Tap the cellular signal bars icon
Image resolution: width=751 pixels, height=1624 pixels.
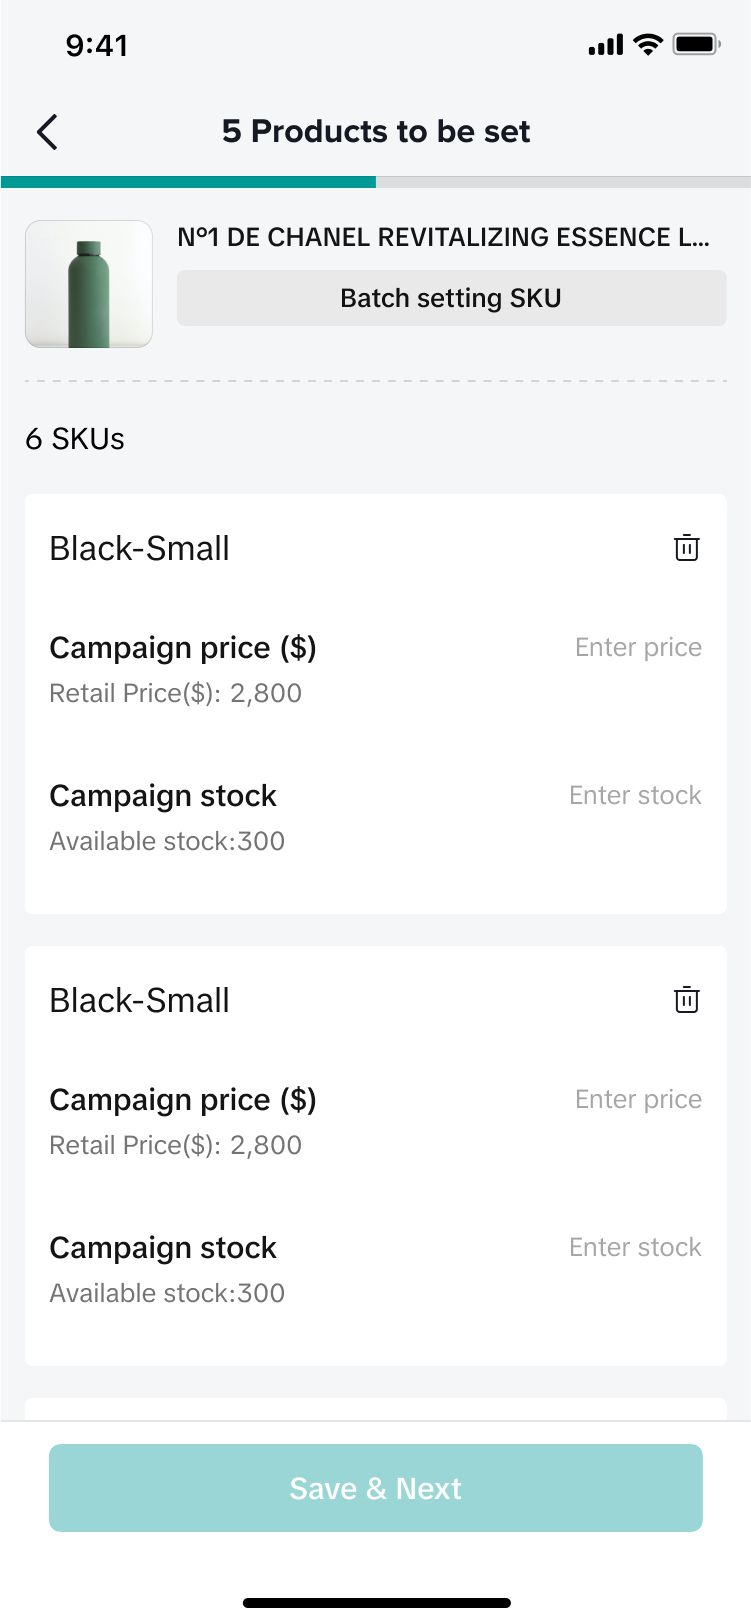click(606, 46)
